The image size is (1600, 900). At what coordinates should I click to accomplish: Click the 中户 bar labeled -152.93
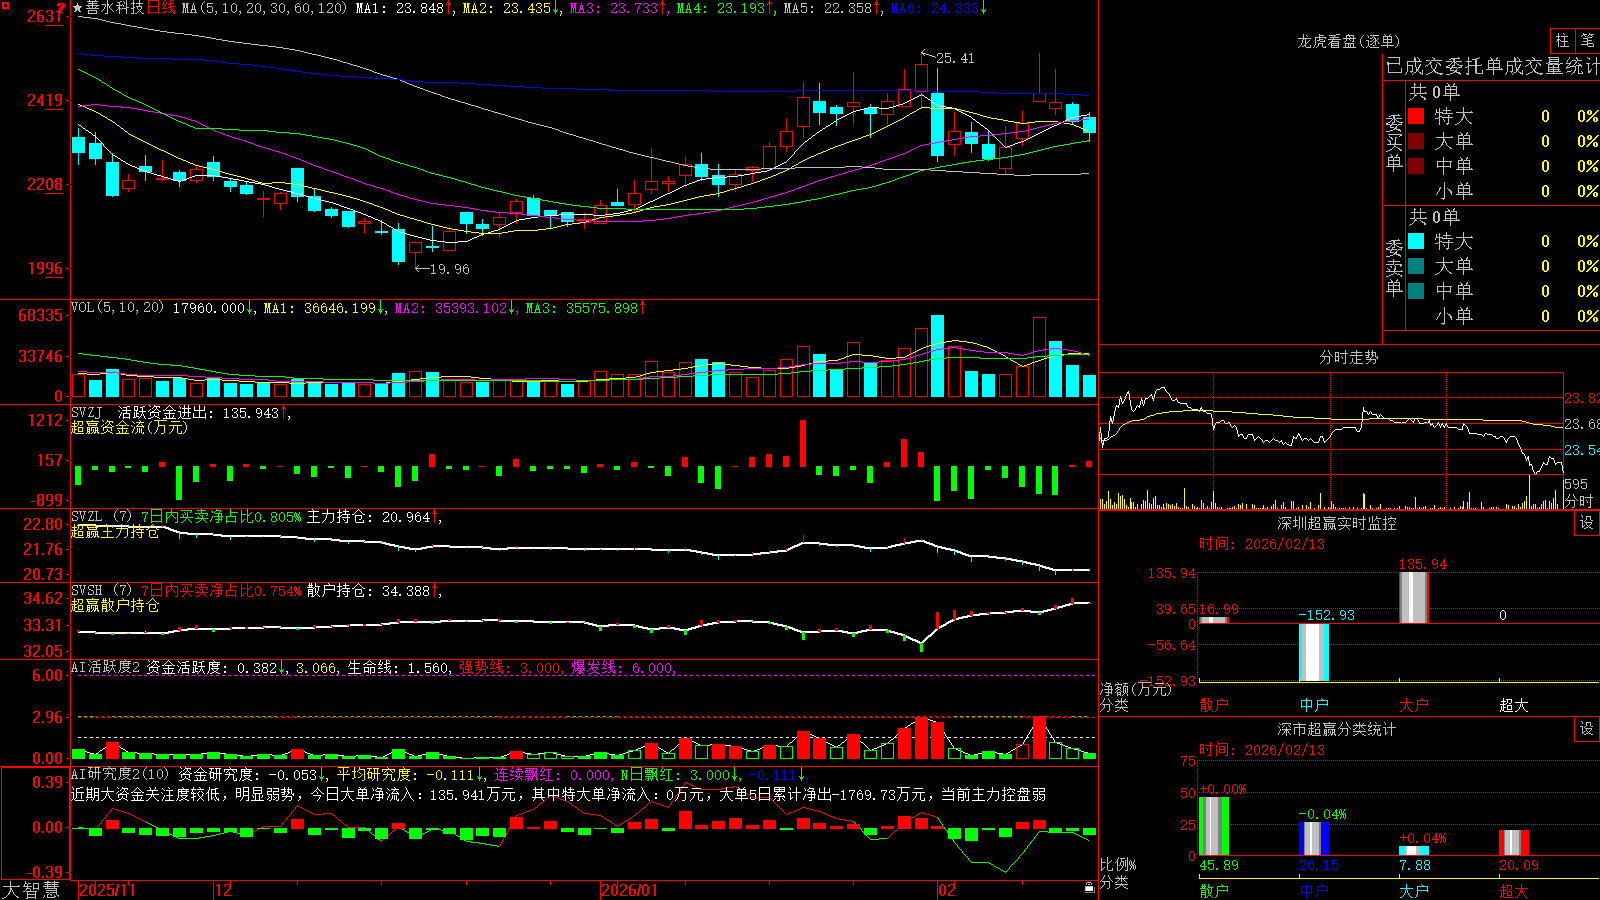tap(1314, 652)
